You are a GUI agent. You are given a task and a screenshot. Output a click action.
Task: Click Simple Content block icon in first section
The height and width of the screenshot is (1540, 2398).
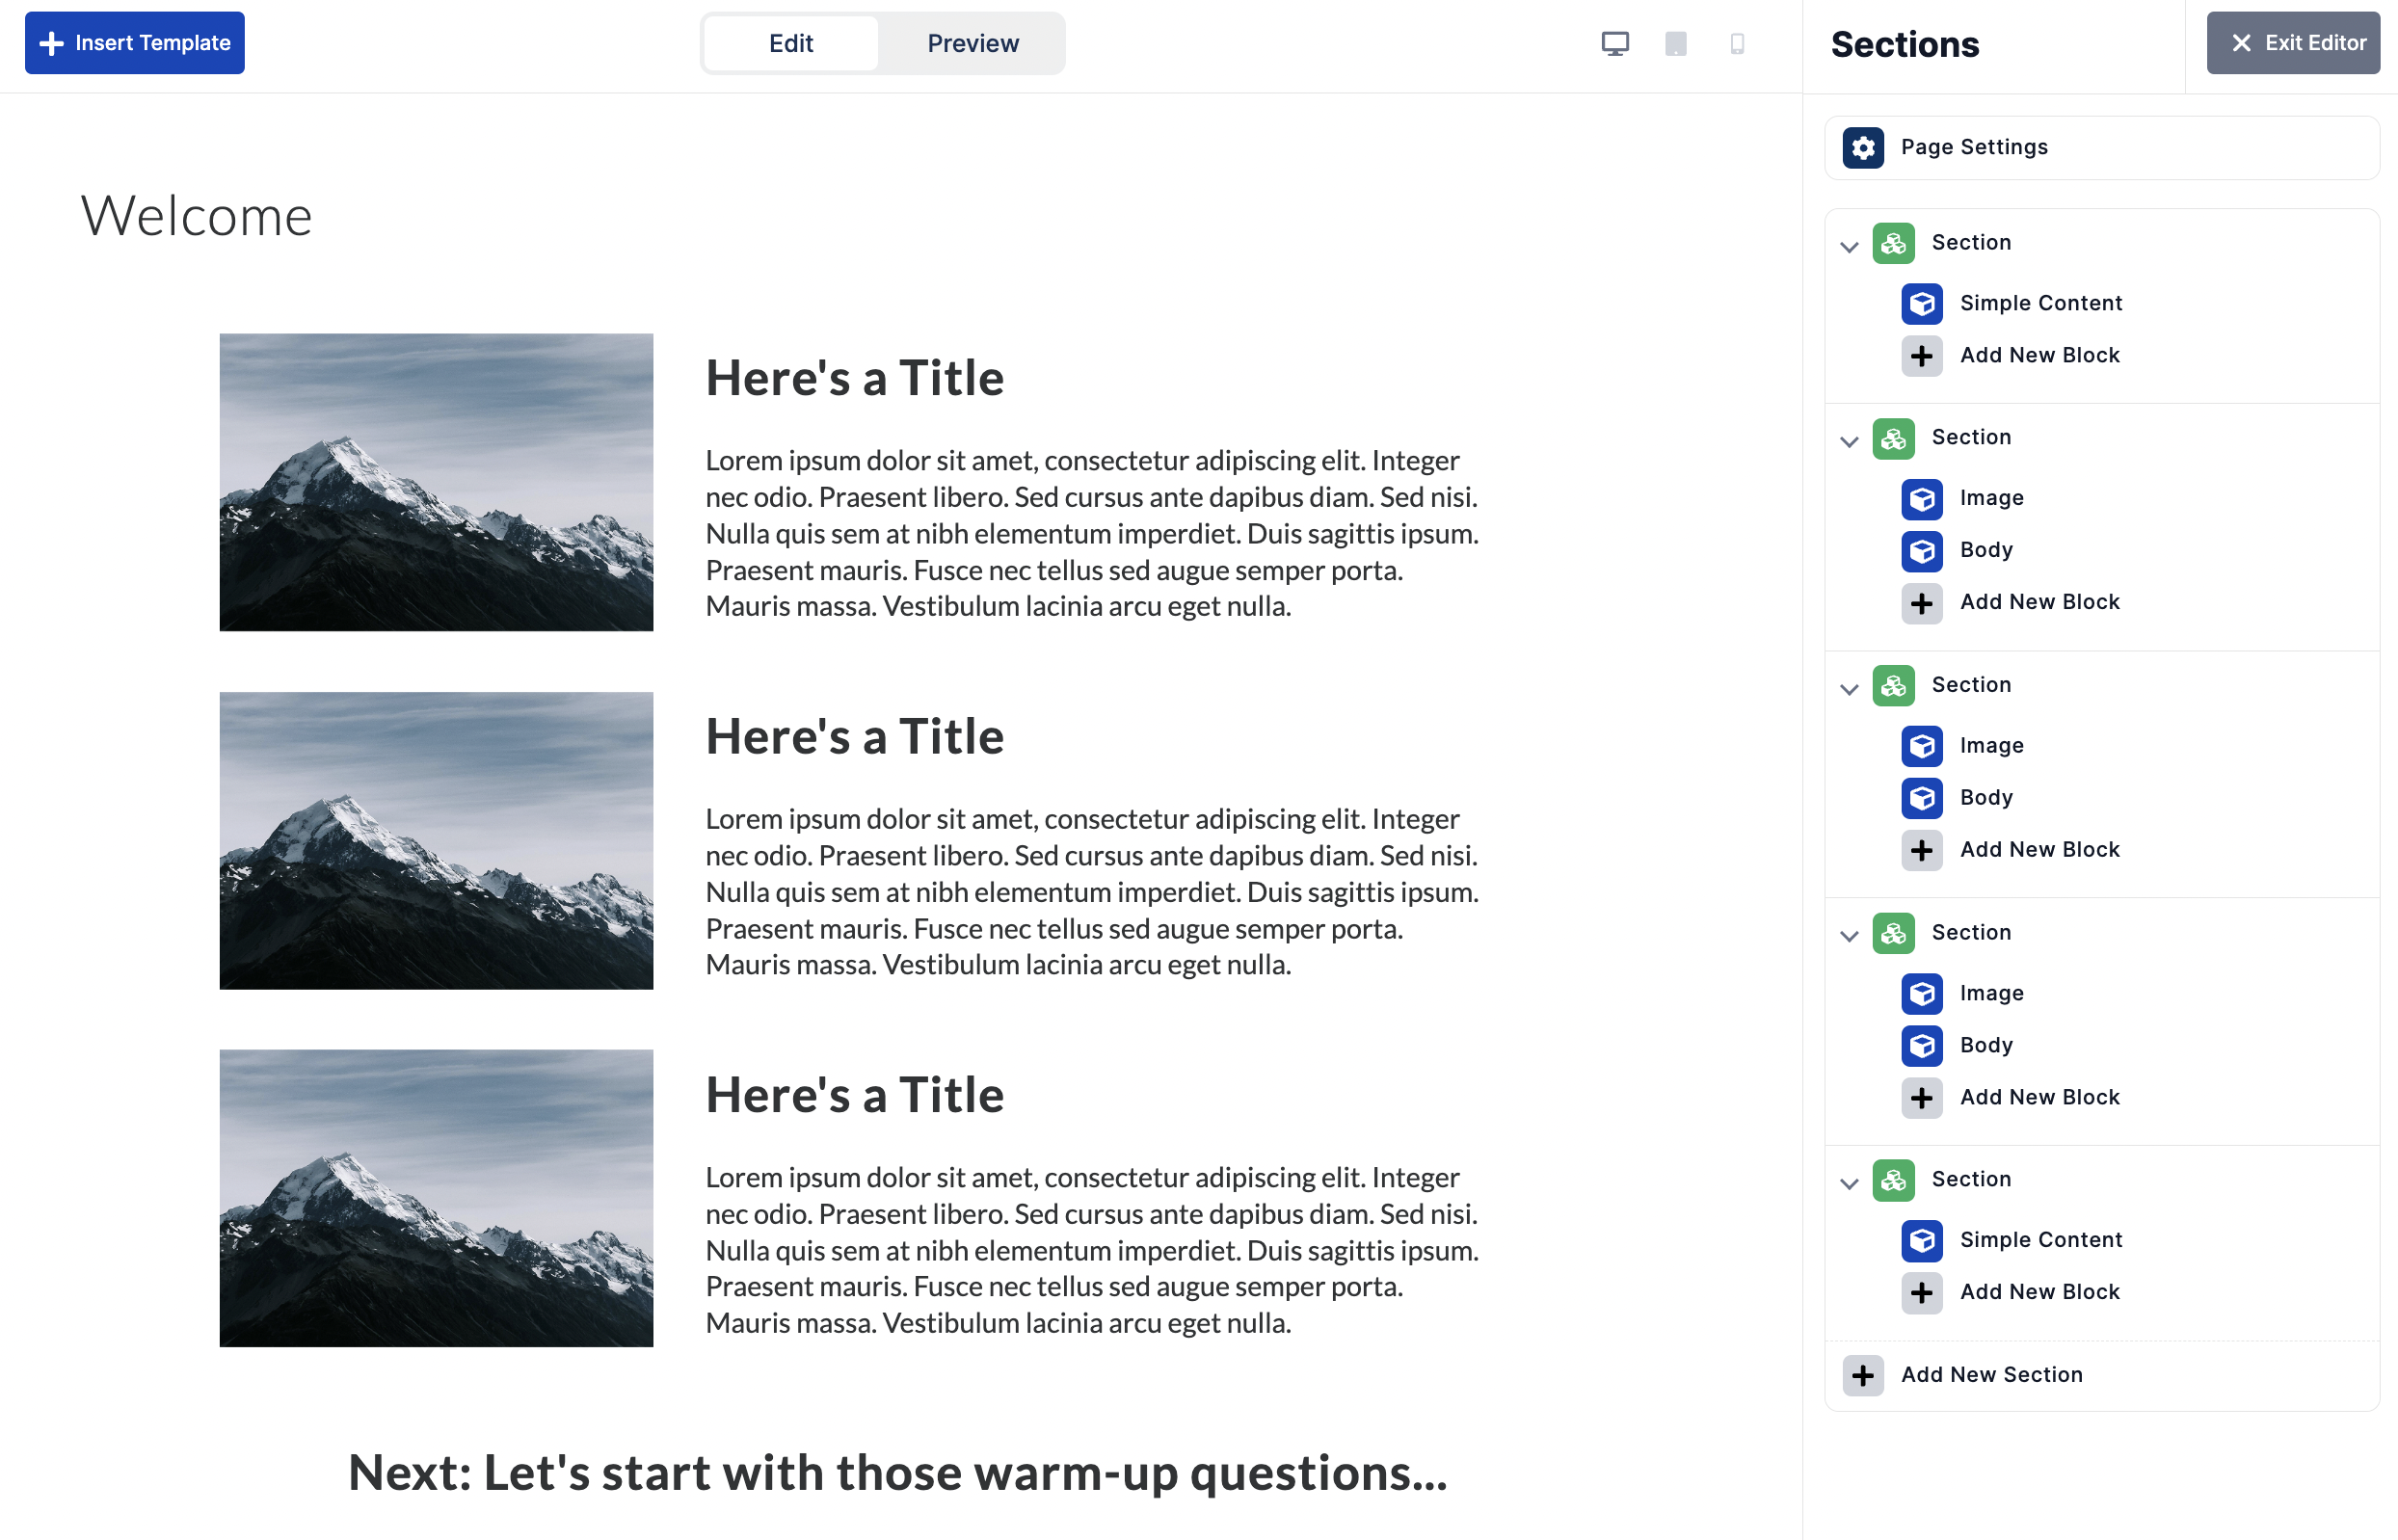[1921, 304]
